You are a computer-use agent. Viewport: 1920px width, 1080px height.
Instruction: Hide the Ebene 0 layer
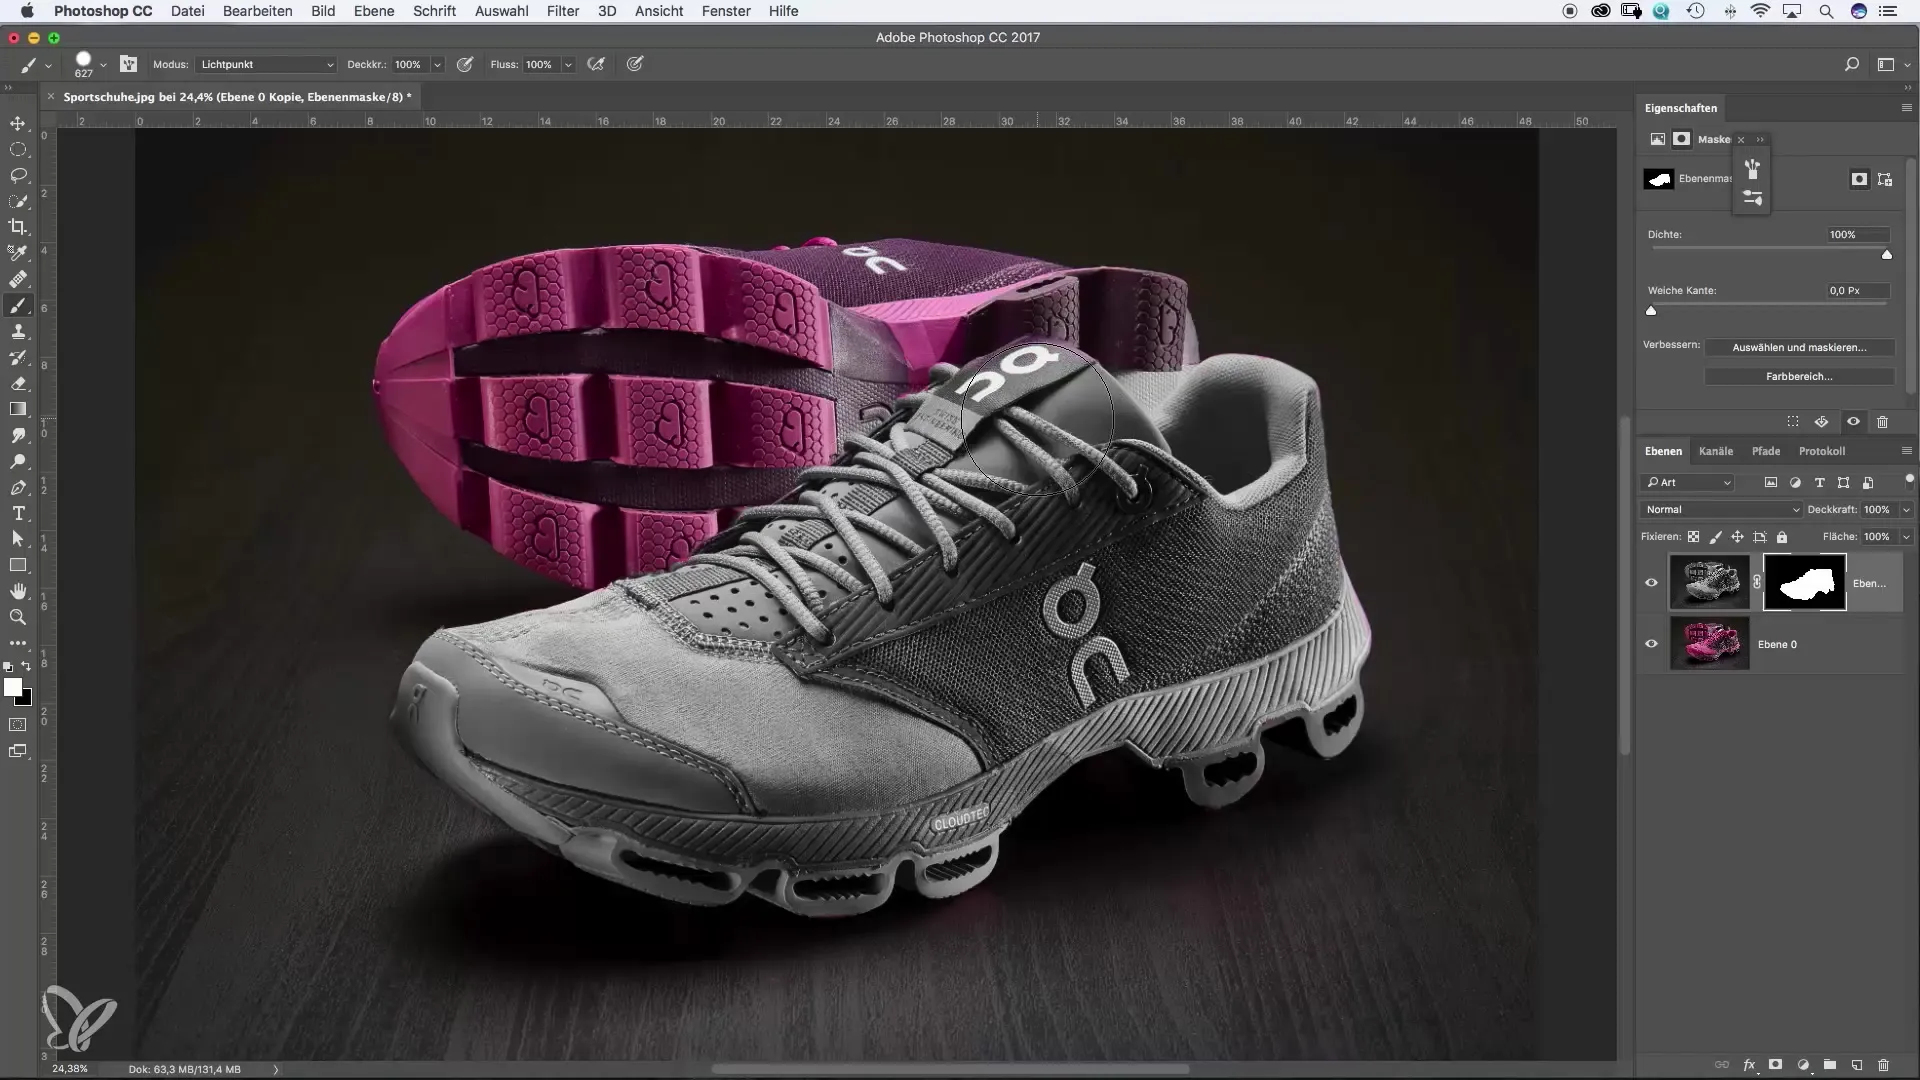coord(1651,644)
